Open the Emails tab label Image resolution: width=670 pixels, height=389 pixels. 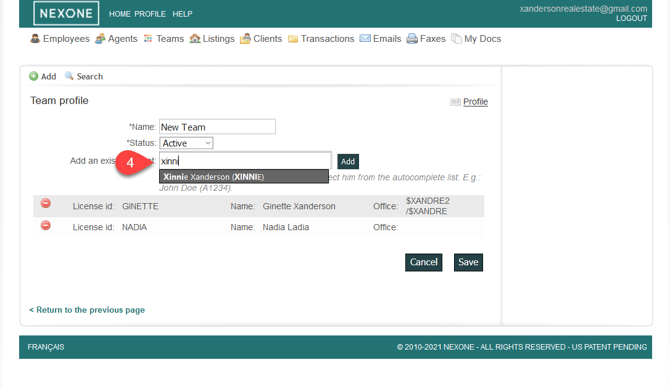387,38
